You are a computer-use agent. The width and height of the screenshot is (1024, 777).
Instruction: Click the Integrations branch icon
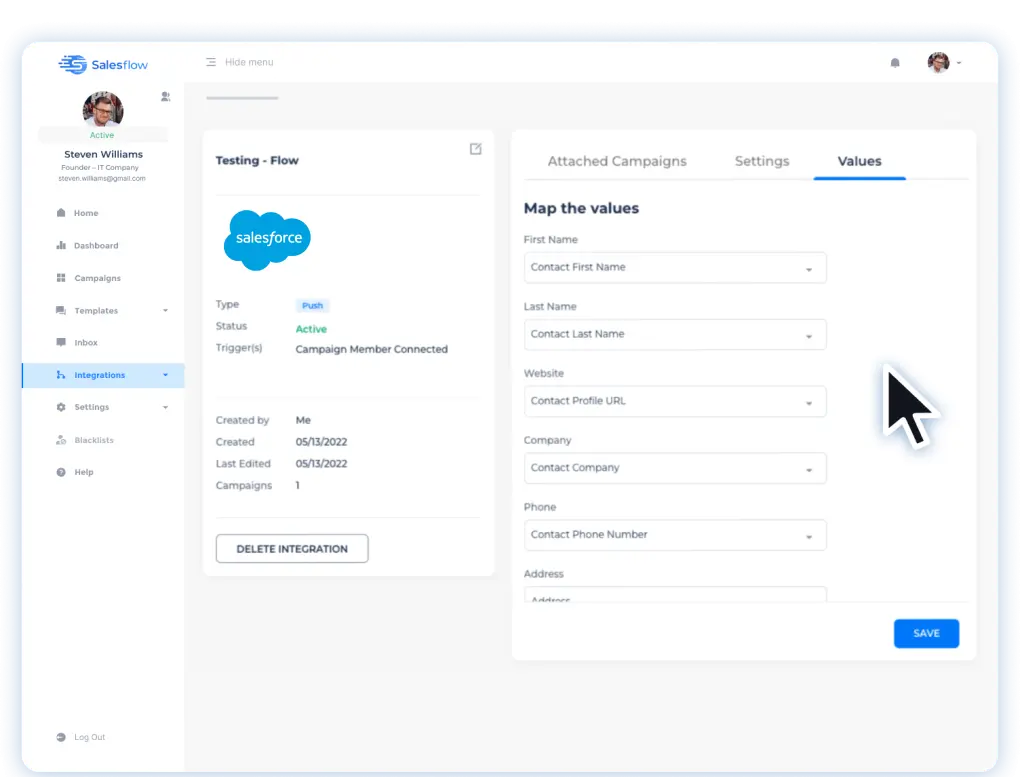click(61, 375)
